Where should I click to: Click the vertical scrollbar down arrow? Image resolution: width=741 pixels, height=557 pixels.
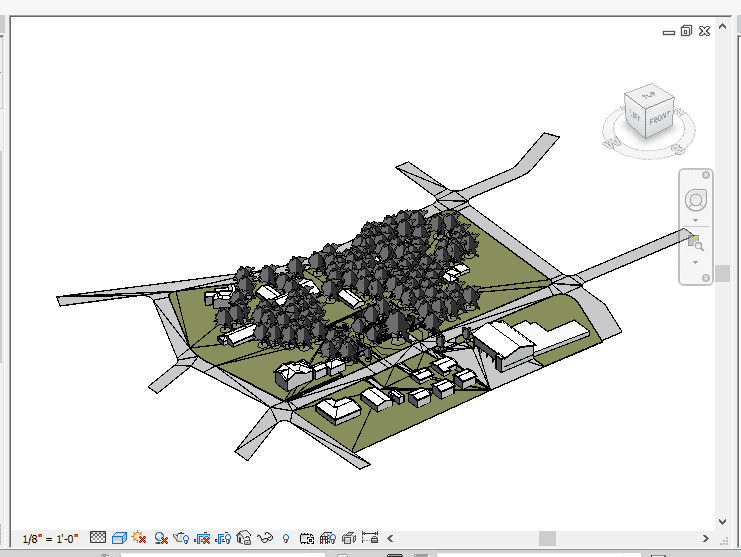click(x=723, y=521)
